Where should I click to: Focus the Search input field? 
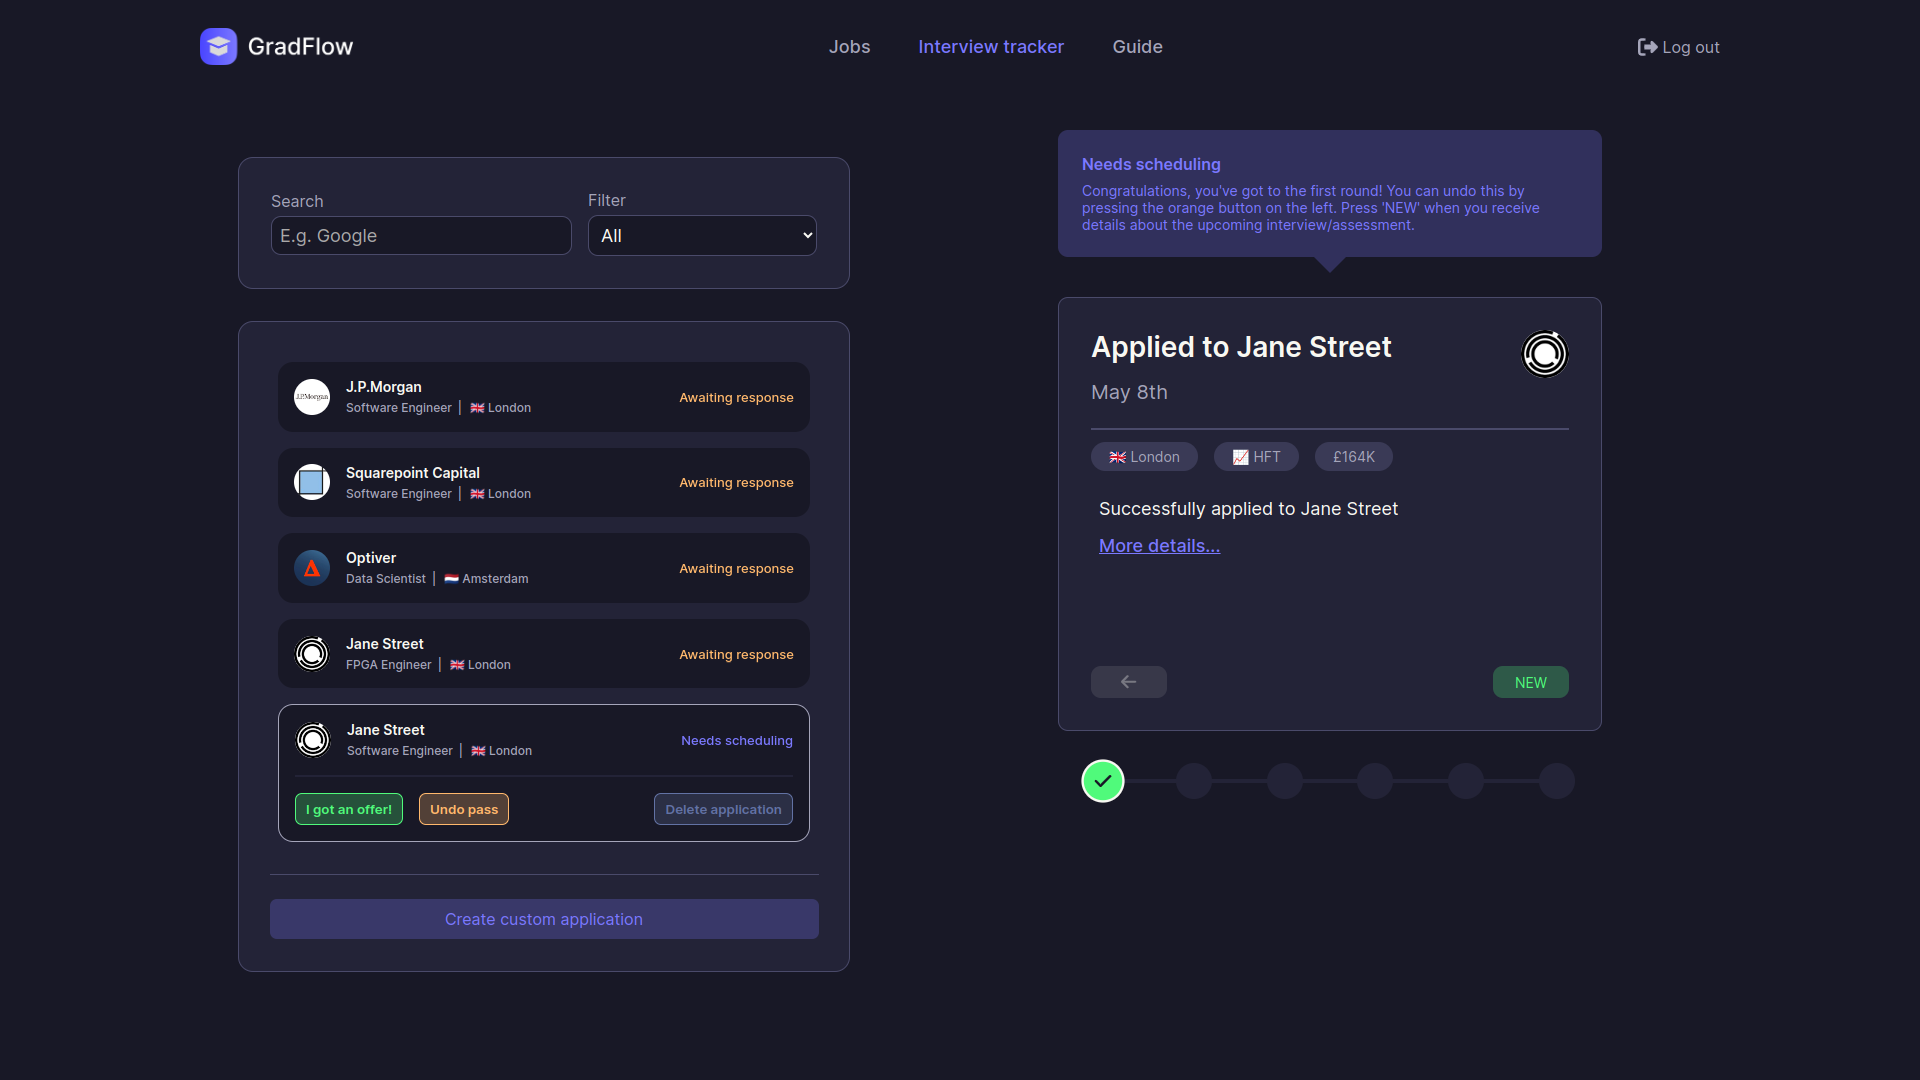pos(421,236)
